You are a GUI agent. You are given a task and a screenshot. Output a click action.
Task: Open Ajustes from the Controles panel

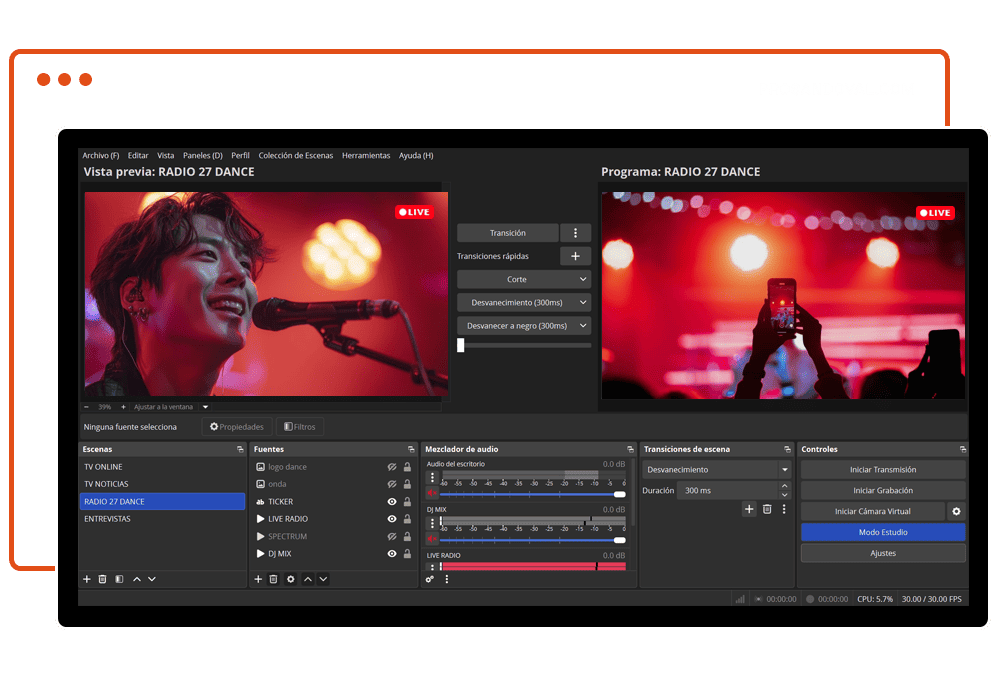883,552
